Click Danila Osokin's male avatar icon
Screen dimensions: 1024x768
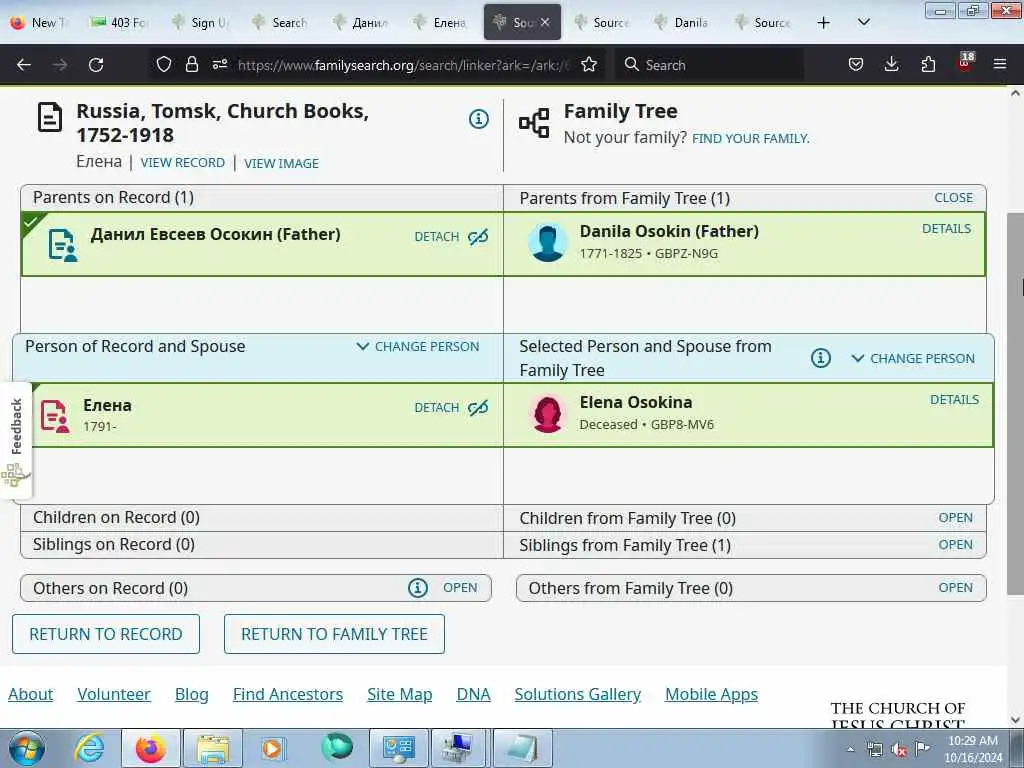[547, 242]
